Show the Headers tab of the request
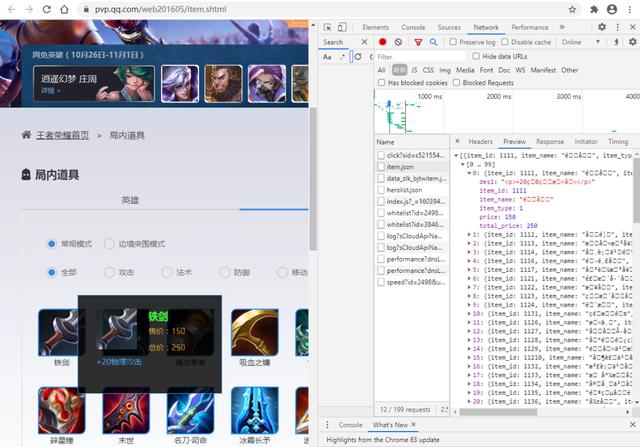 point(480,141)
